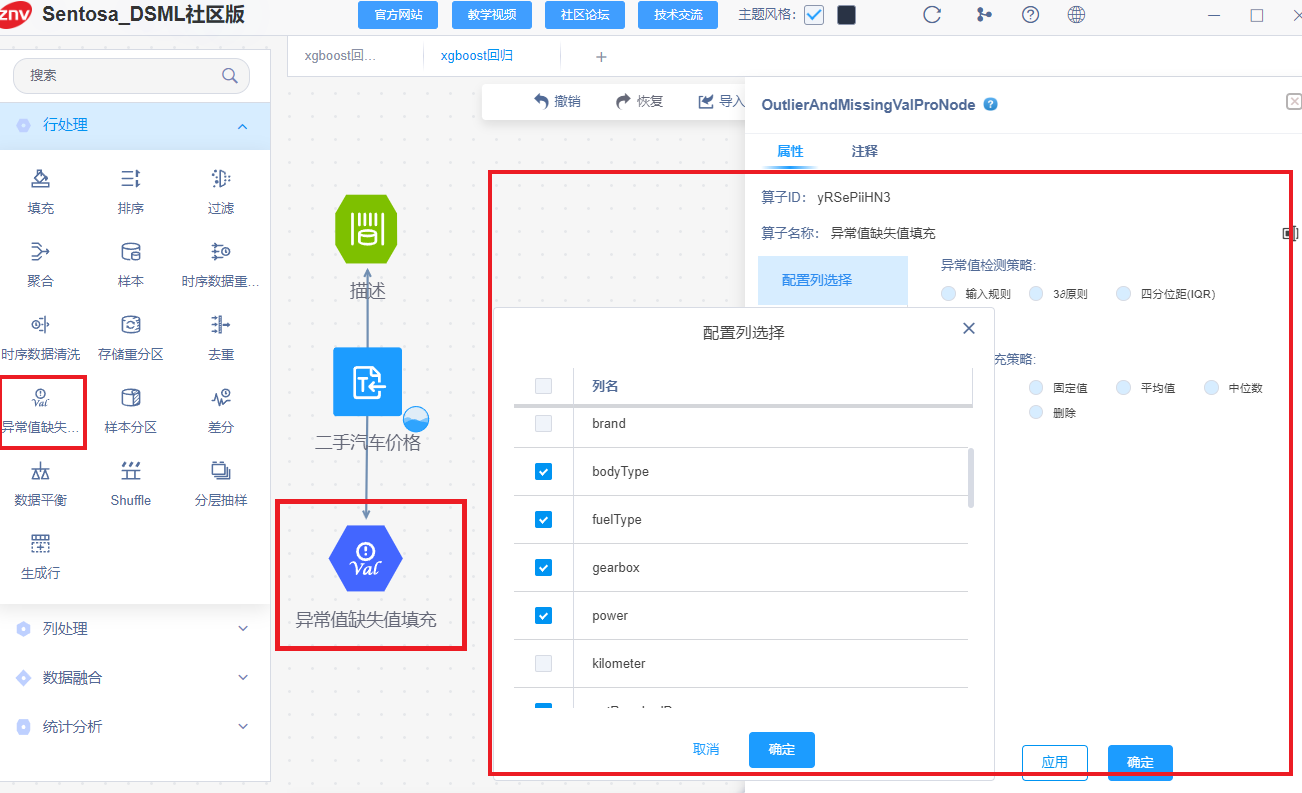Click the globe language icon
The height and width of the screenshot is (793, 1302).
1077,15
